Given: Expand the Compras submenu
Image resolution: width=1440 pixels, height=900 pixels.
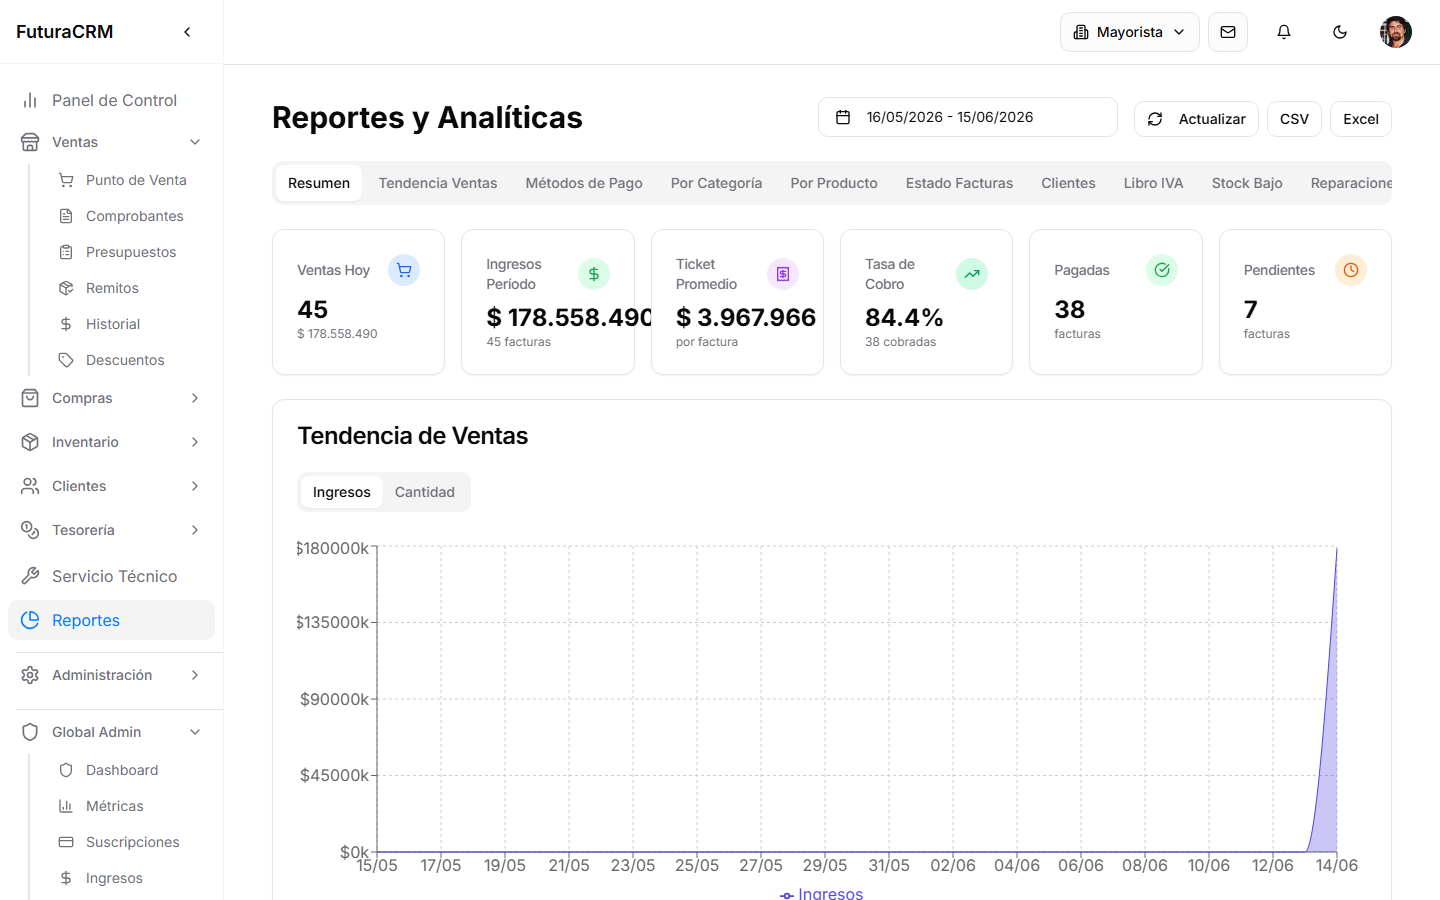Looking at the screenshot, I should point(195,398).
